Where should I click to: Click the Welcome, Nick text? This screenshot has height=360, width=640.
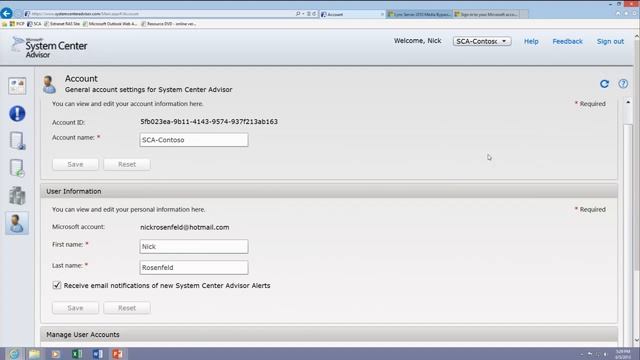(x=418, y=41)
